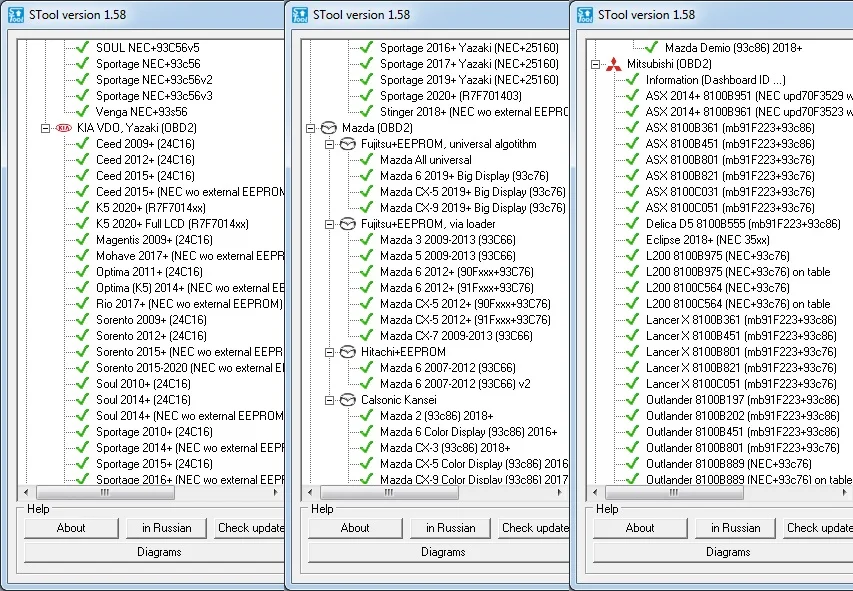The image size is (853, 591).
Task: Click Check update in the right window
Action: pos(819,528)
